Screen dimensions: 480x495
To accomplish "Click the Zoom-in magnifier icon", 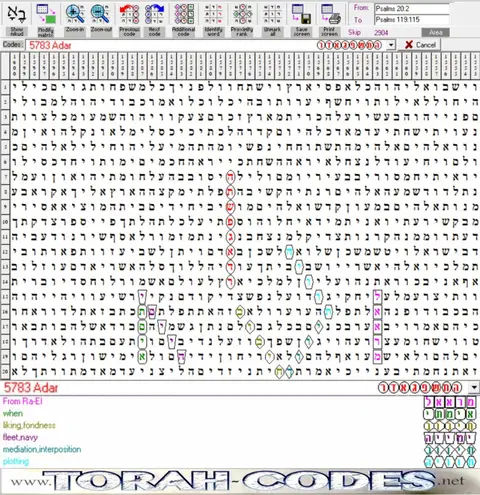I will point(75,14).
